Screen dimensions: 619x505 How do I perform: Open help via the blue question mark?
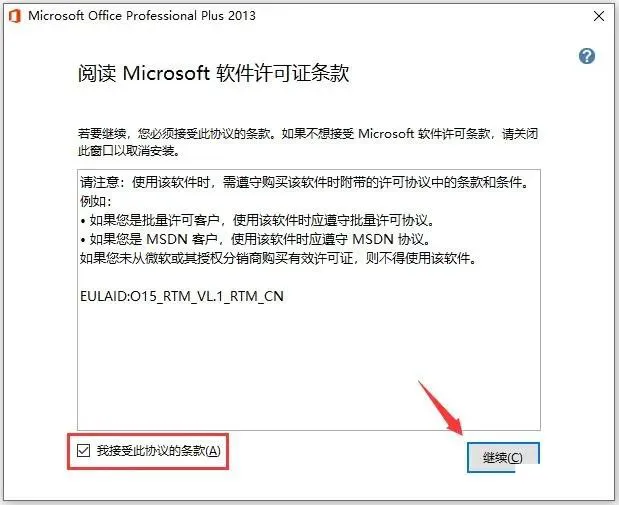click(x=587, y=56)
